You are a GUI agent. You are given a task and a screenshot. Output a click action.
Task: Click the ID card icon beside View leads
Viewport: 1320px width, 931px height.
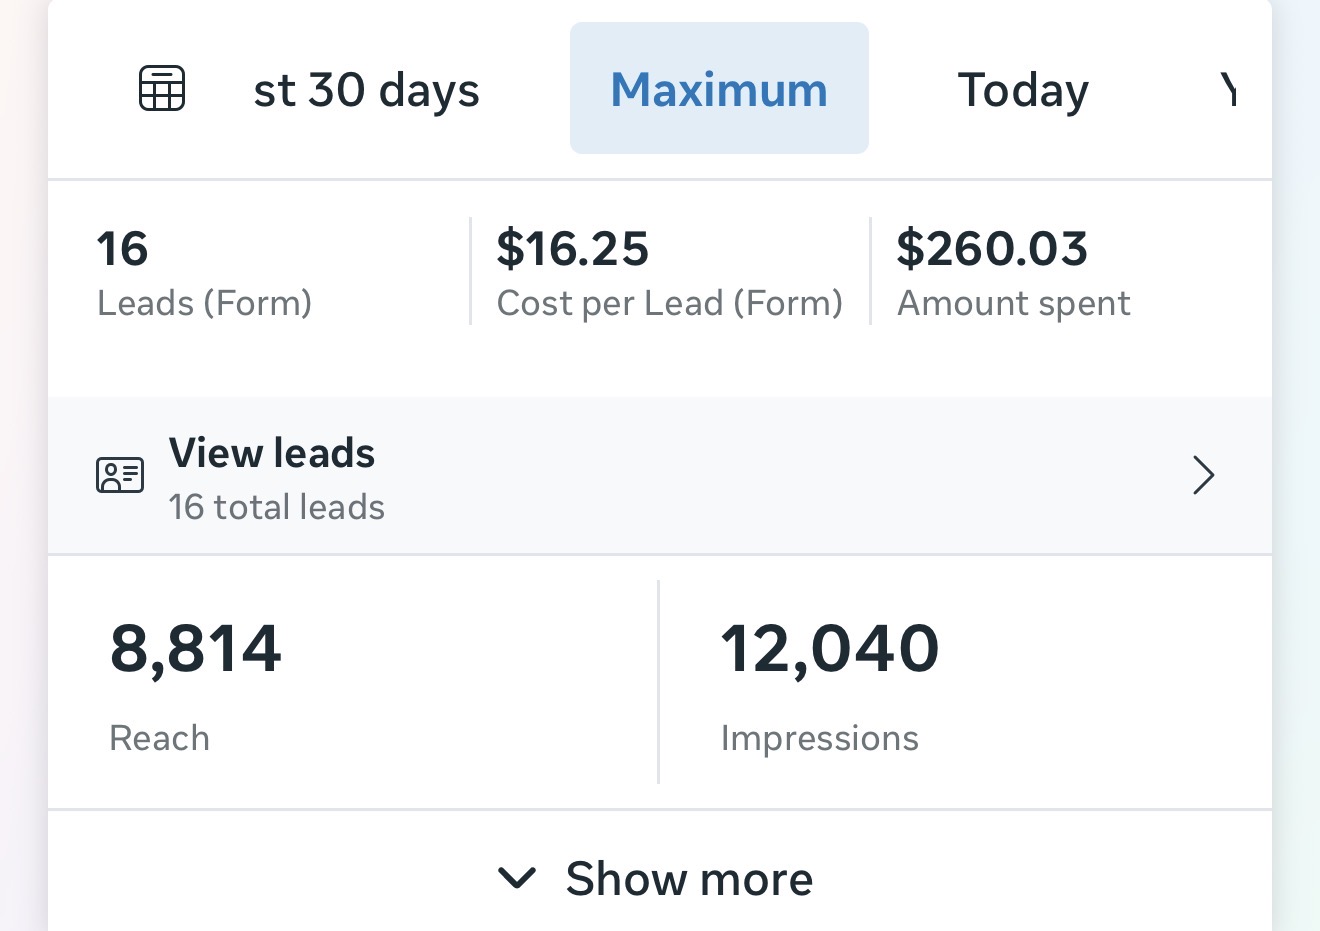tap(120, 476)
